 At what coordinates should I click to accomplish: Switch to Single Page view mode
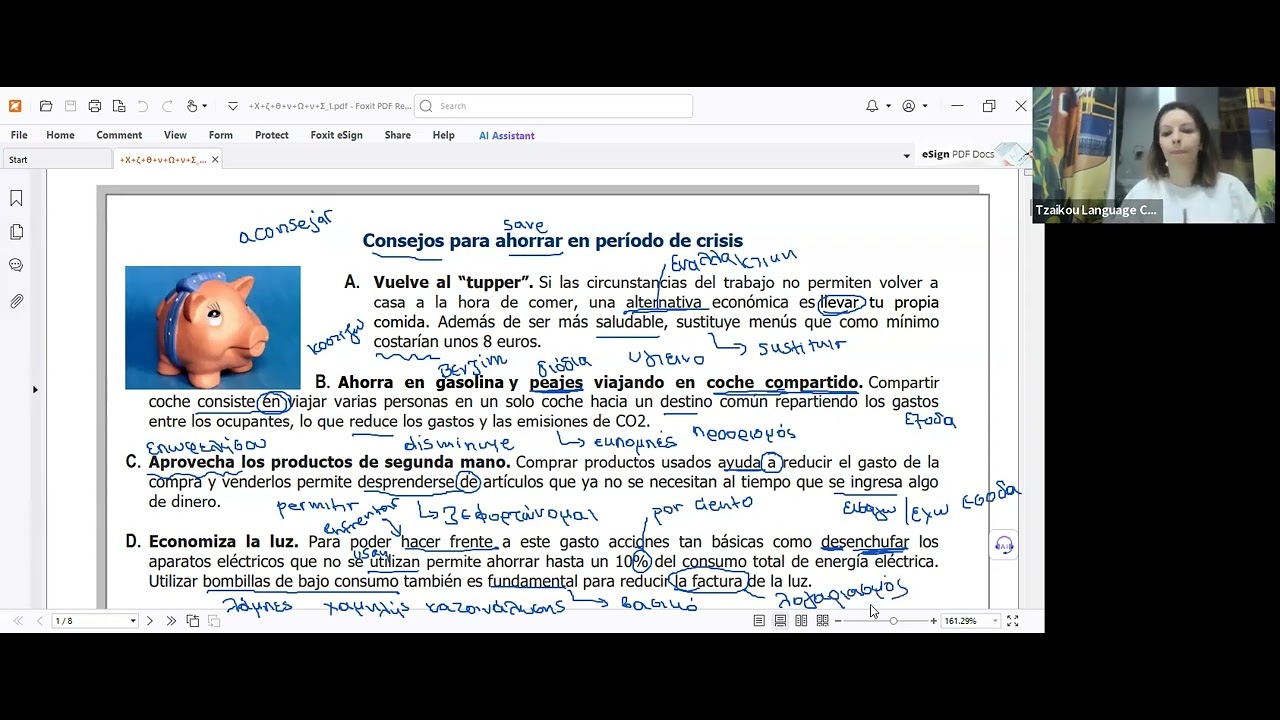[759, 620]
